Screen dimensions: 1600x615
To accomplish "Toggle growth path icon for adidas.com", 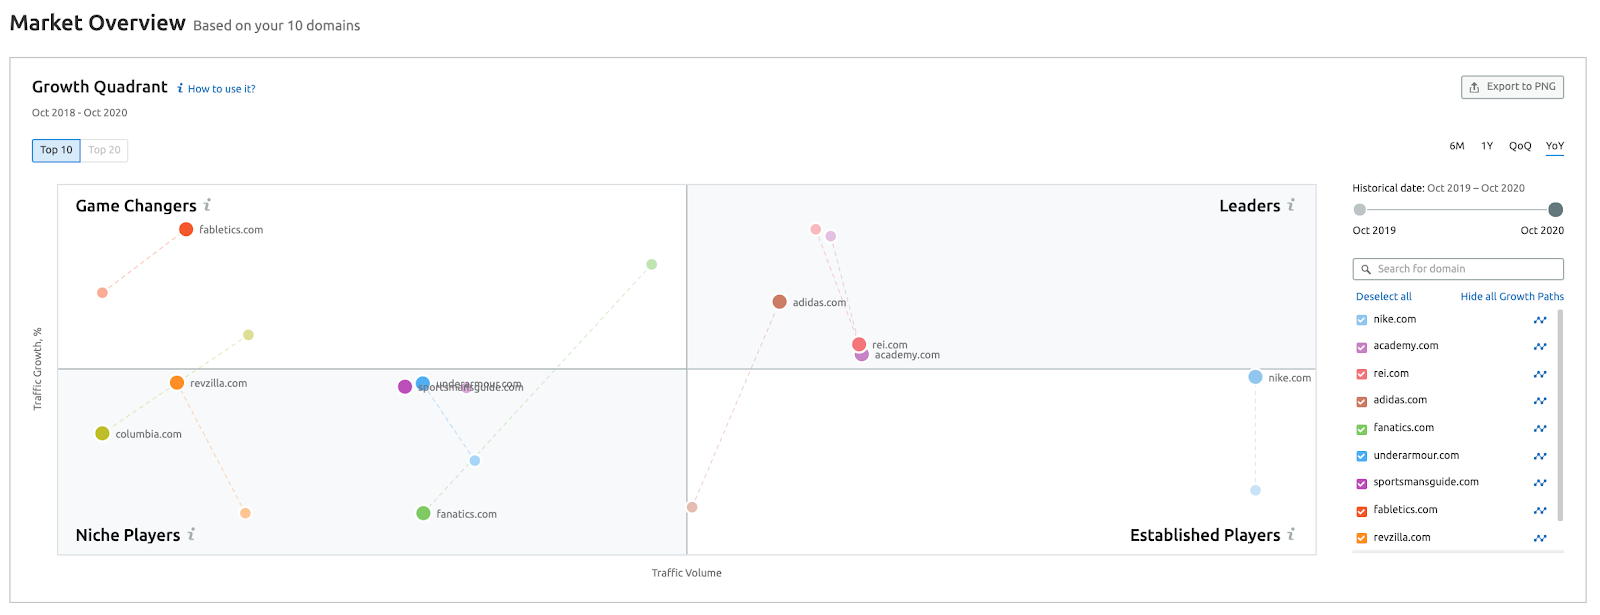I will pos(1540,401).
